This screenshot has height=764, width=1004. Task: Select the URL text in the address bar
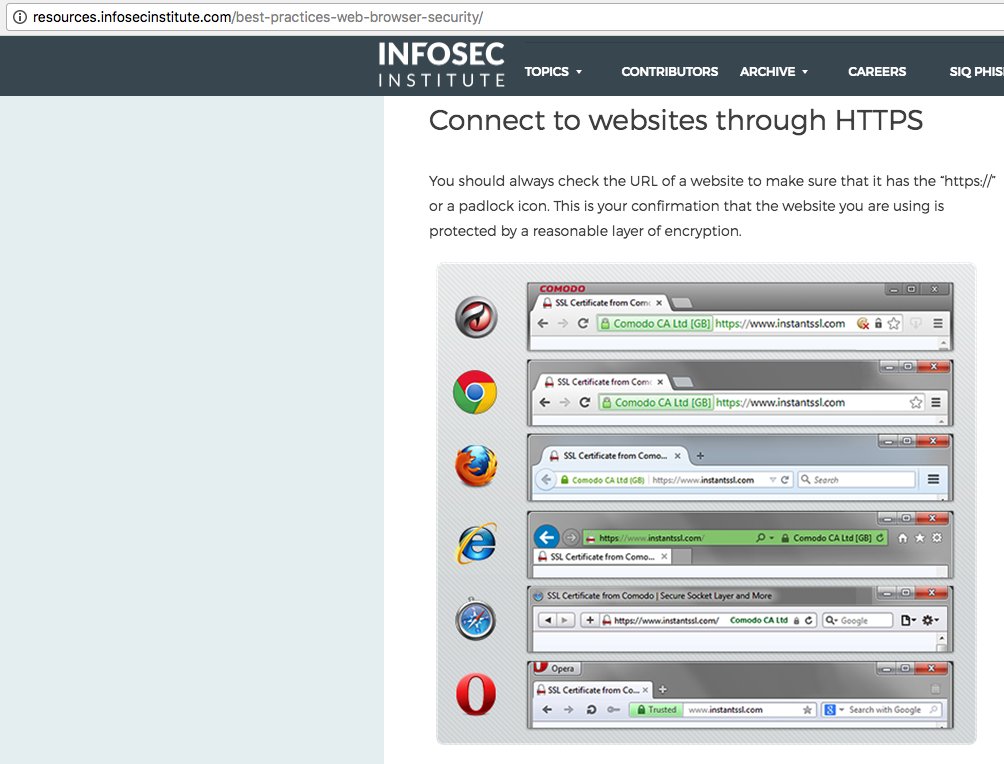tap(258, 17)
